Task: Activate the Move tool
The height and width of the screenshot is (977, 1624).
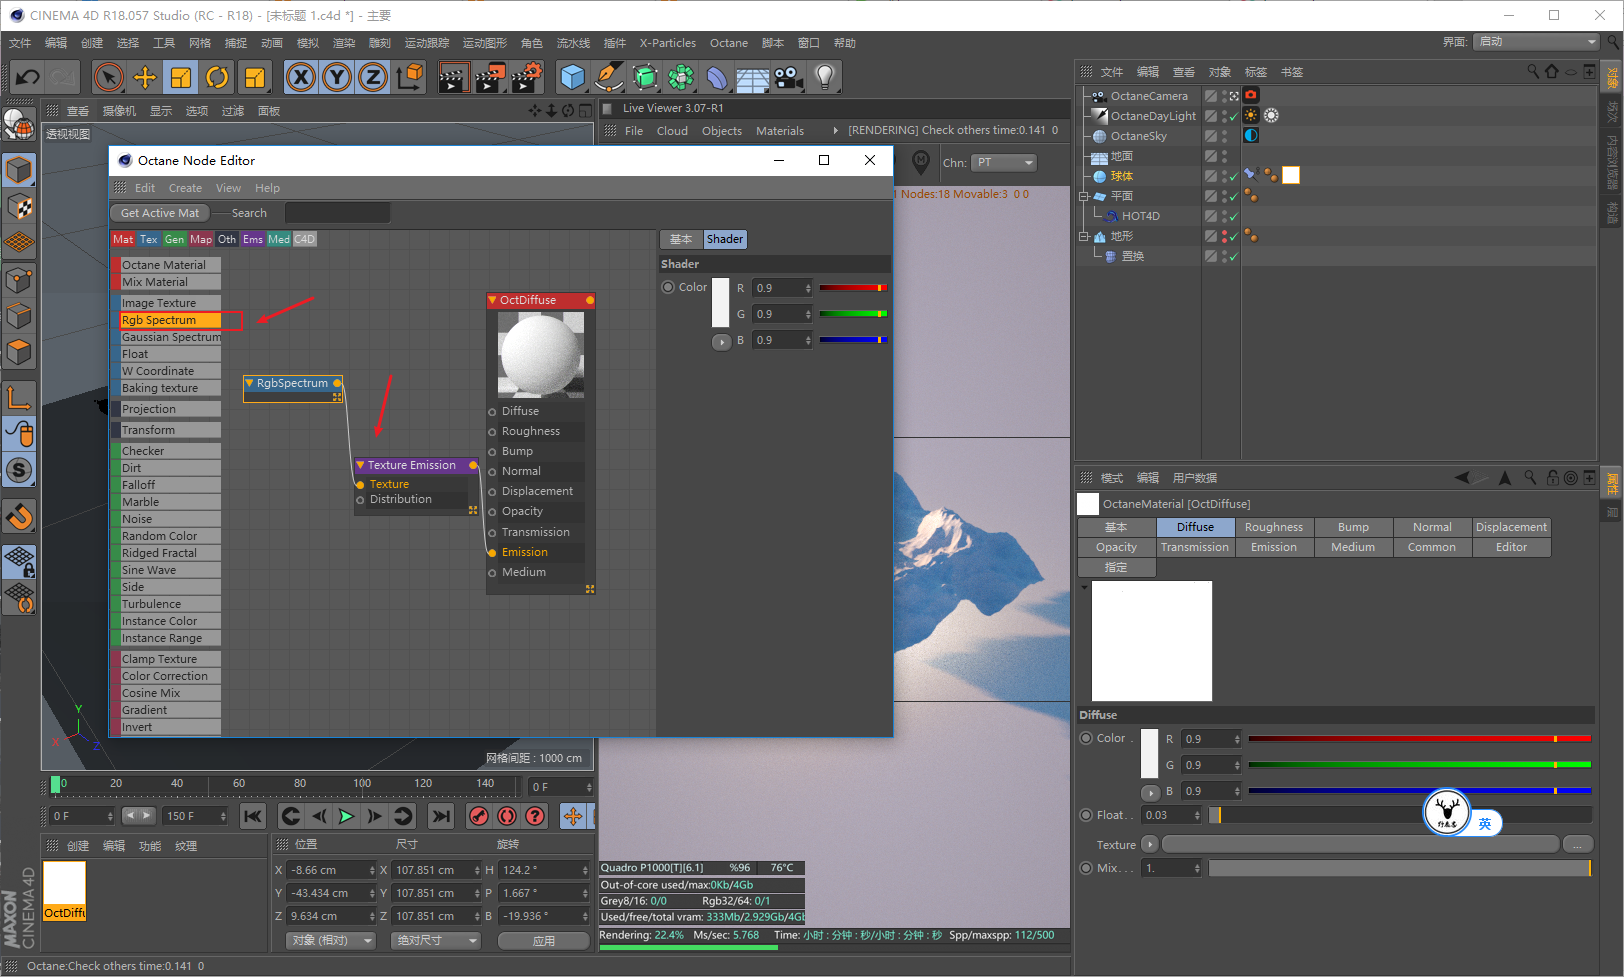Action: pos(145,77)
